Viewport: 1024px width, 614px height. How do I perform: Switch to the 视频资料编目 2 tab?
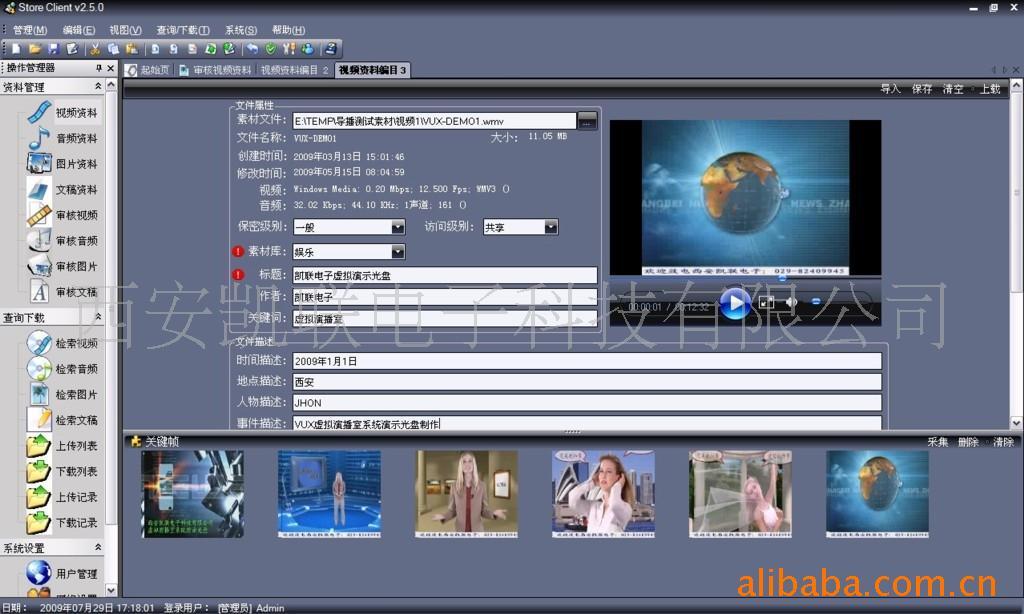click(x=295, y=70)
